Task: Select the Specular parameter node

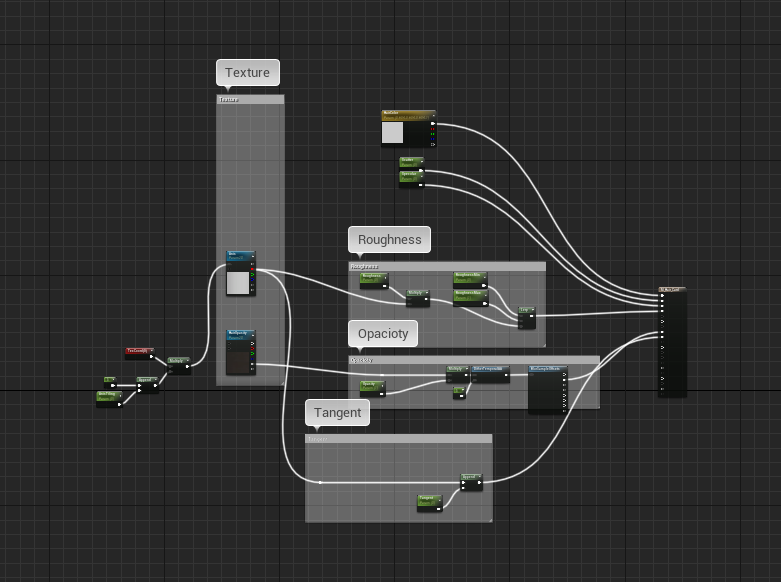Action: (x=410, y=176)
